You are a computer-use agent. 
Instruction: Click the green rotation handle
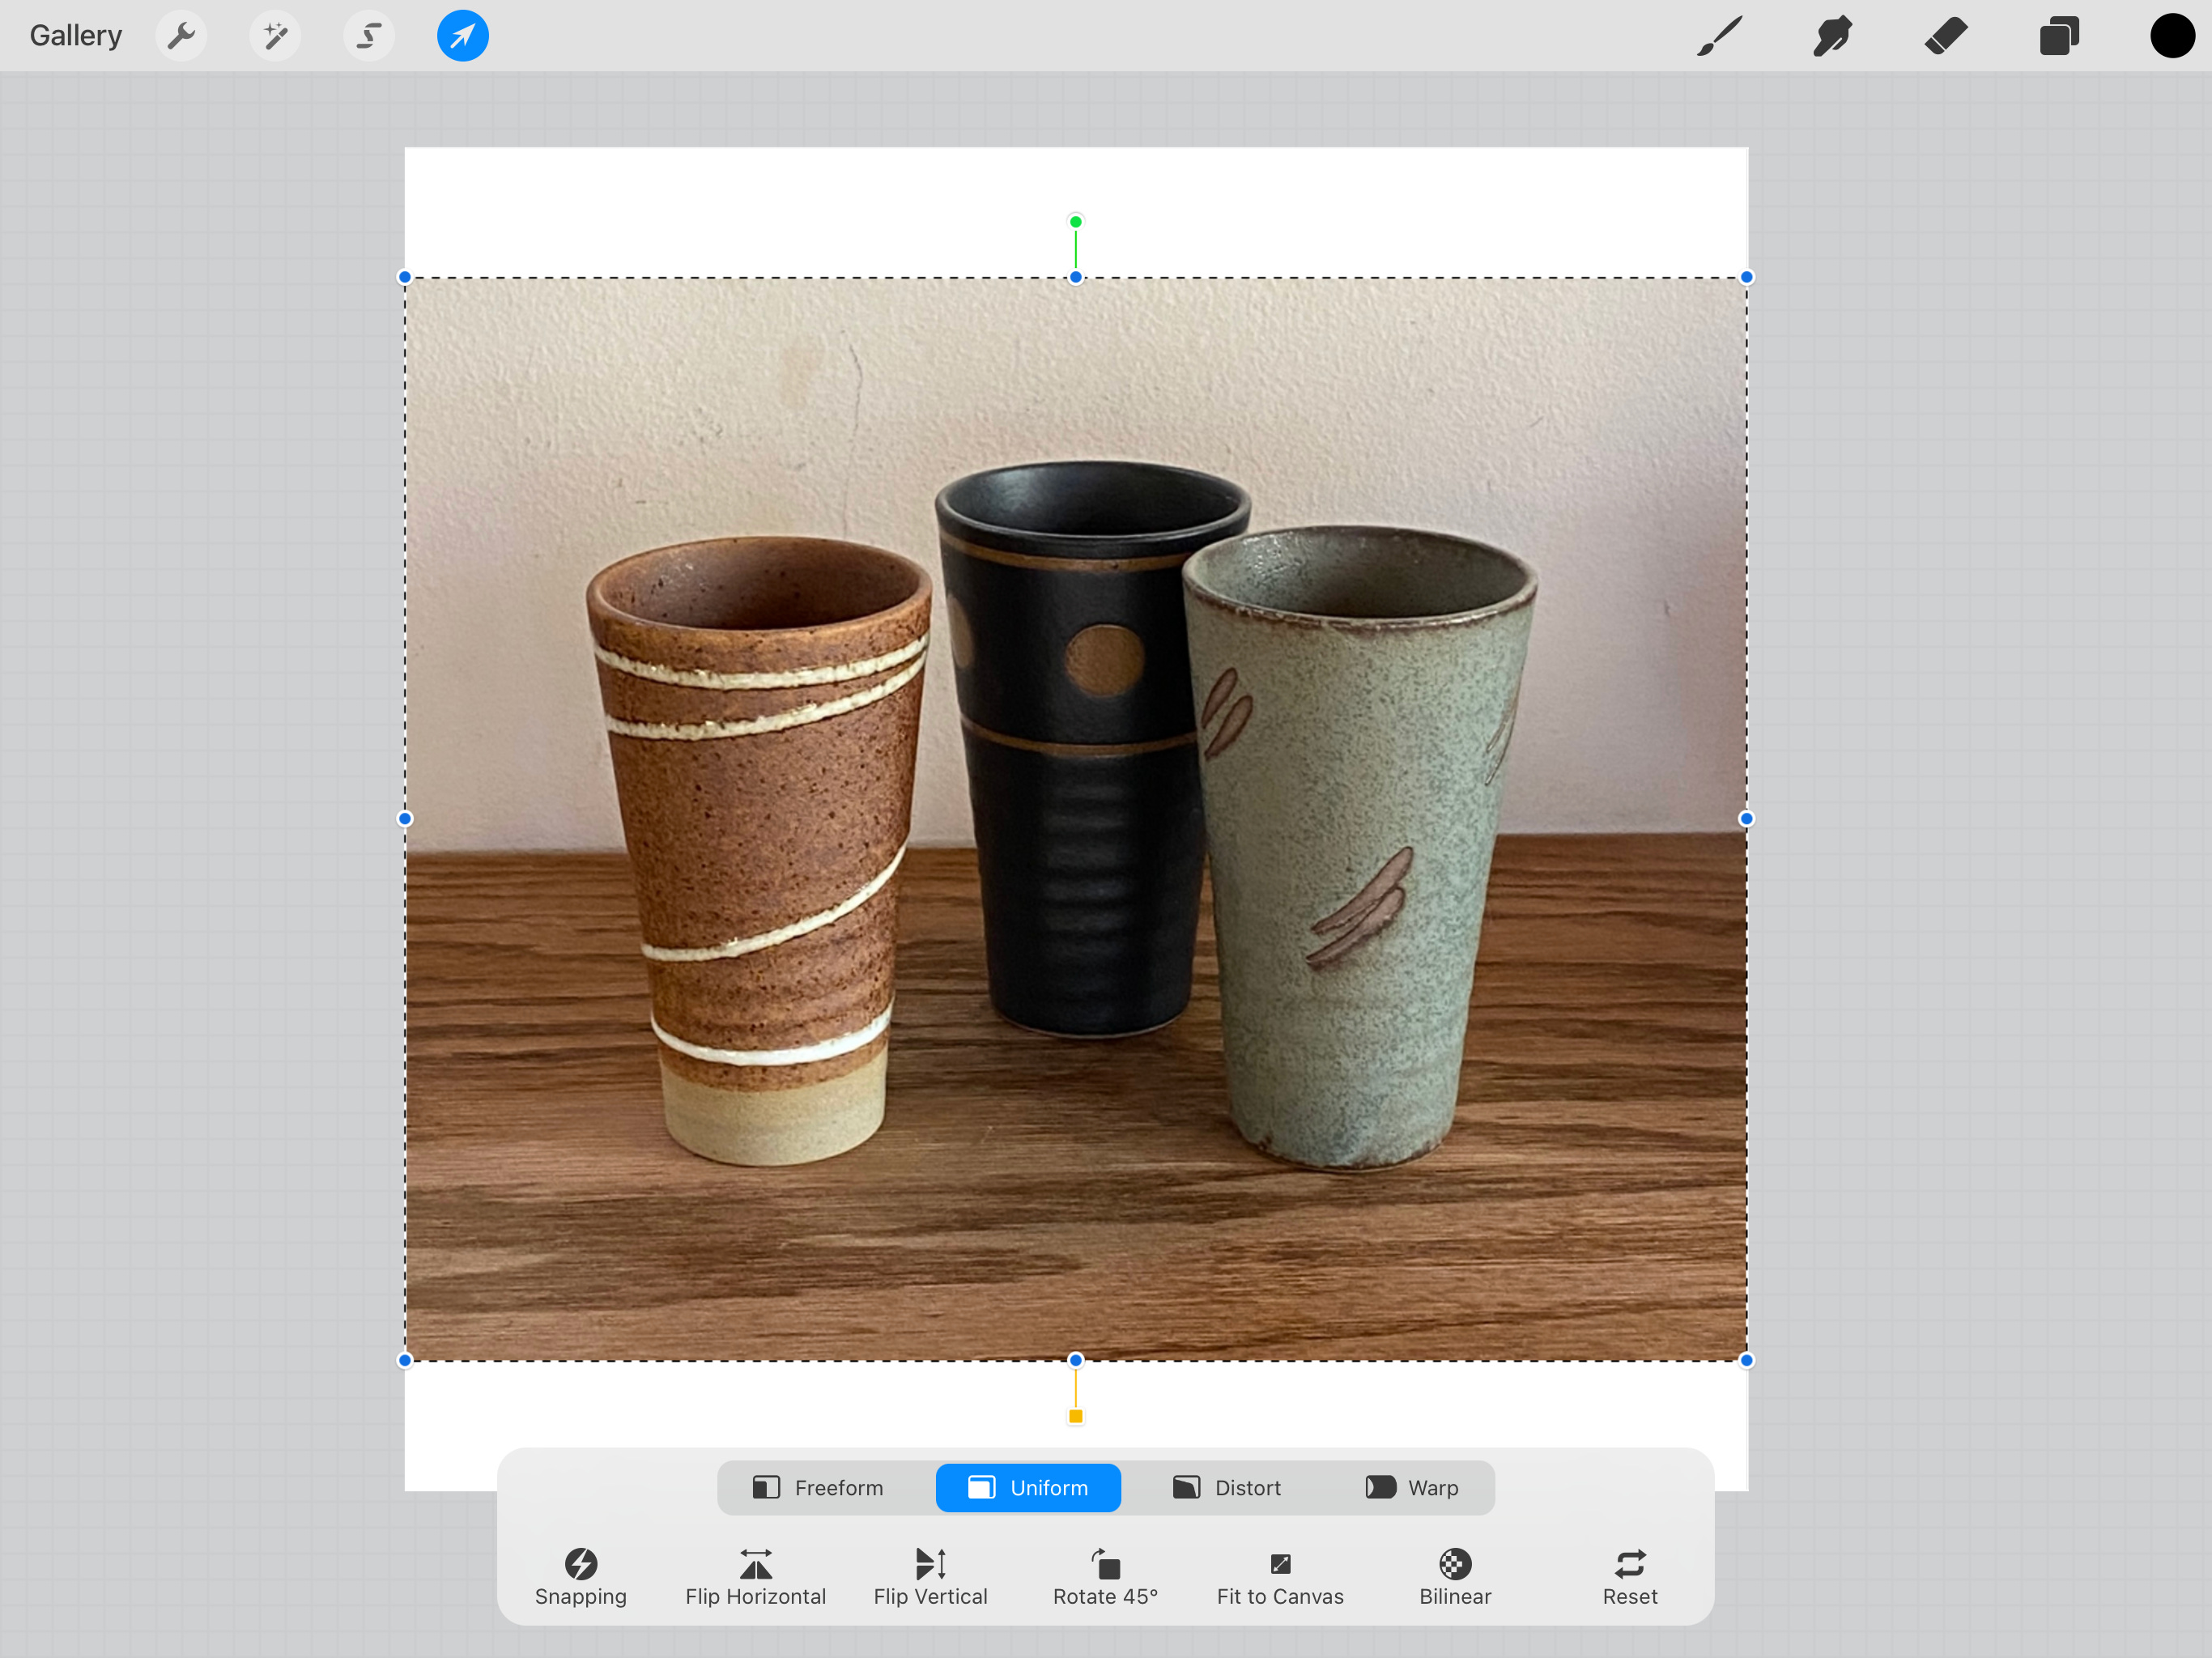click(x=1075, y=221)
